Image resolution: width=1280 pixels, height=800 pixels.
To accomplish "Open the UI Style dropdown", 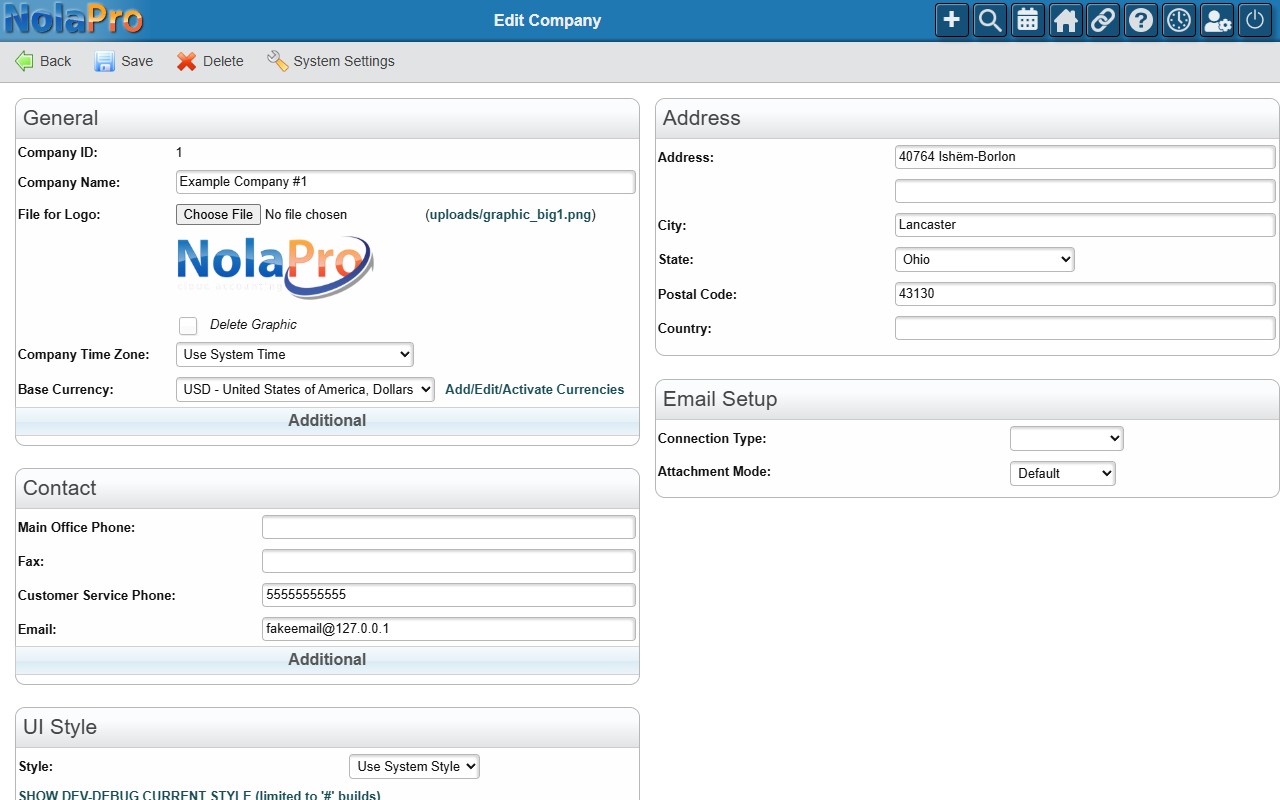I will click(414, 766).
